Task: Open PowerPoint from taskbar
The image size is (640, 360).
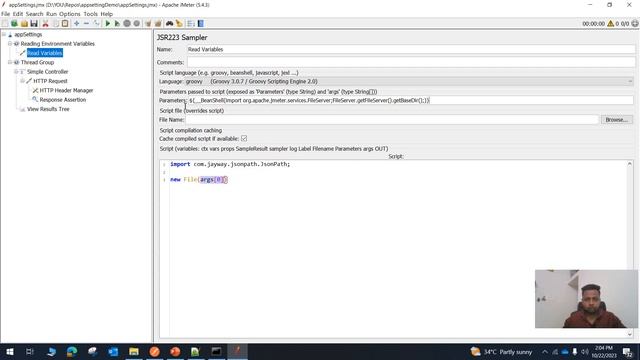Action: [175, 351]
